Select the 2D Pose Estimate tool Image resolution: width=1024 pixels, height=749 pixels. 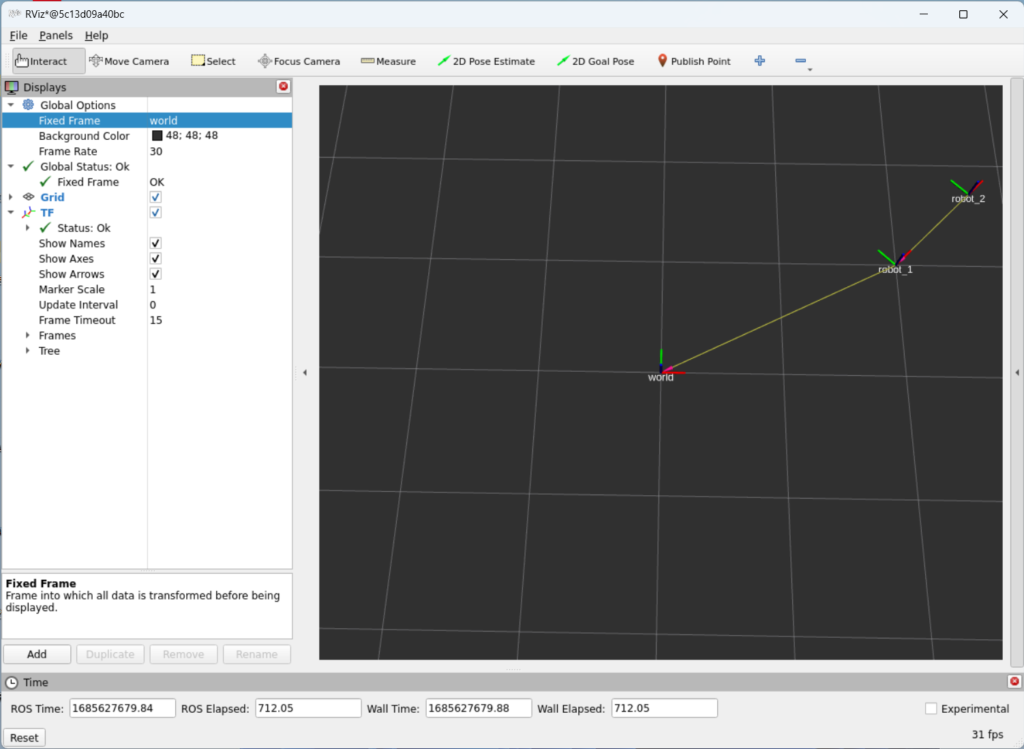[486, 61]
